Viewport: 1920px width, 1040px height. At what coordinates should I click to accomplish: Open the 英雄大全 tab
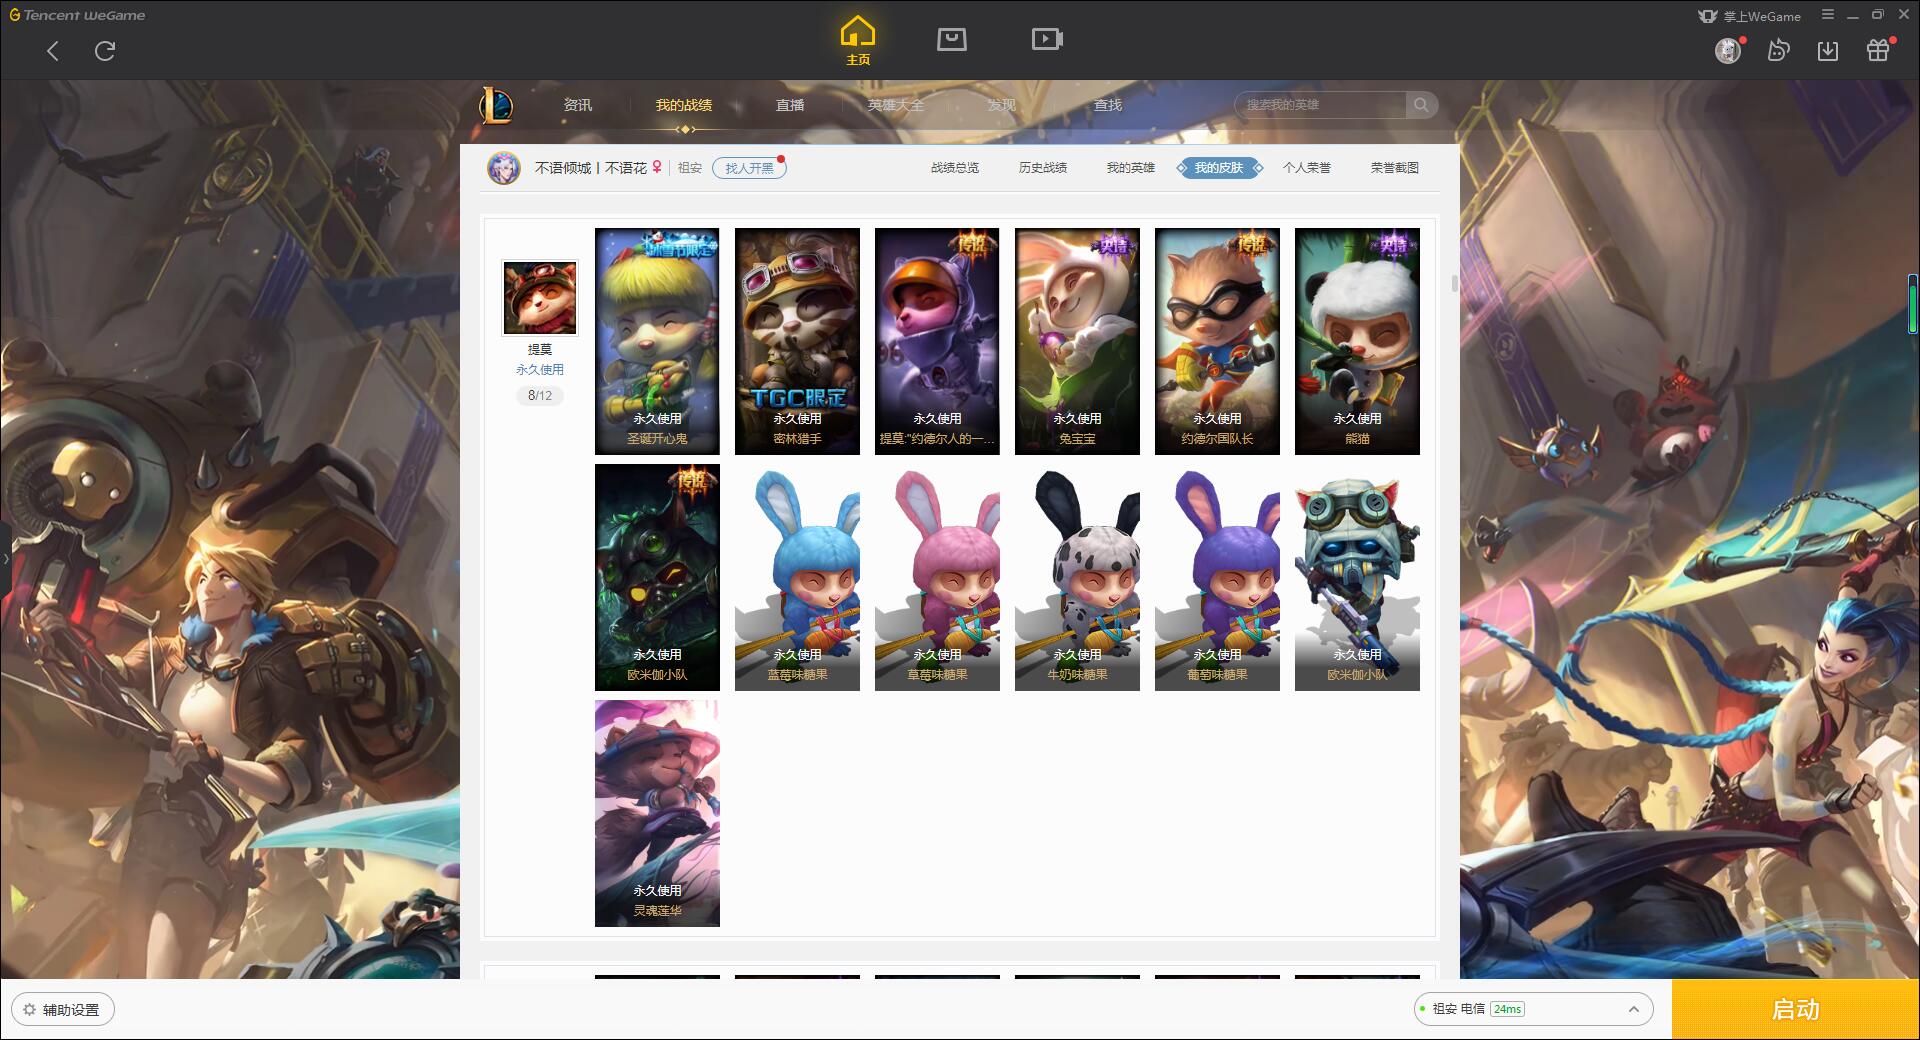pos(896,105)
